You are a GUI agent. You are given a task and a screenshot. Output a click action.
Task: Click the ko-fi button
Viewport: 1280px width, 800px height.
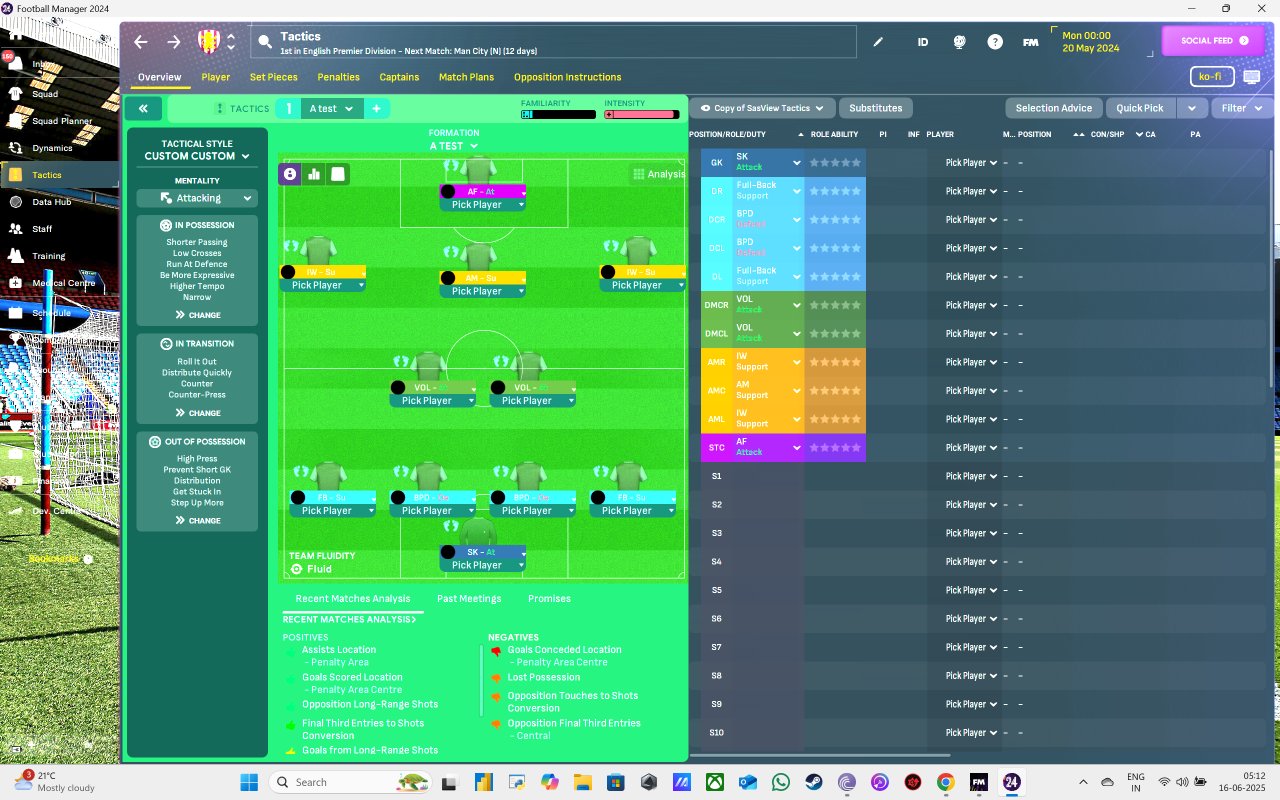tap(1210, 77)
